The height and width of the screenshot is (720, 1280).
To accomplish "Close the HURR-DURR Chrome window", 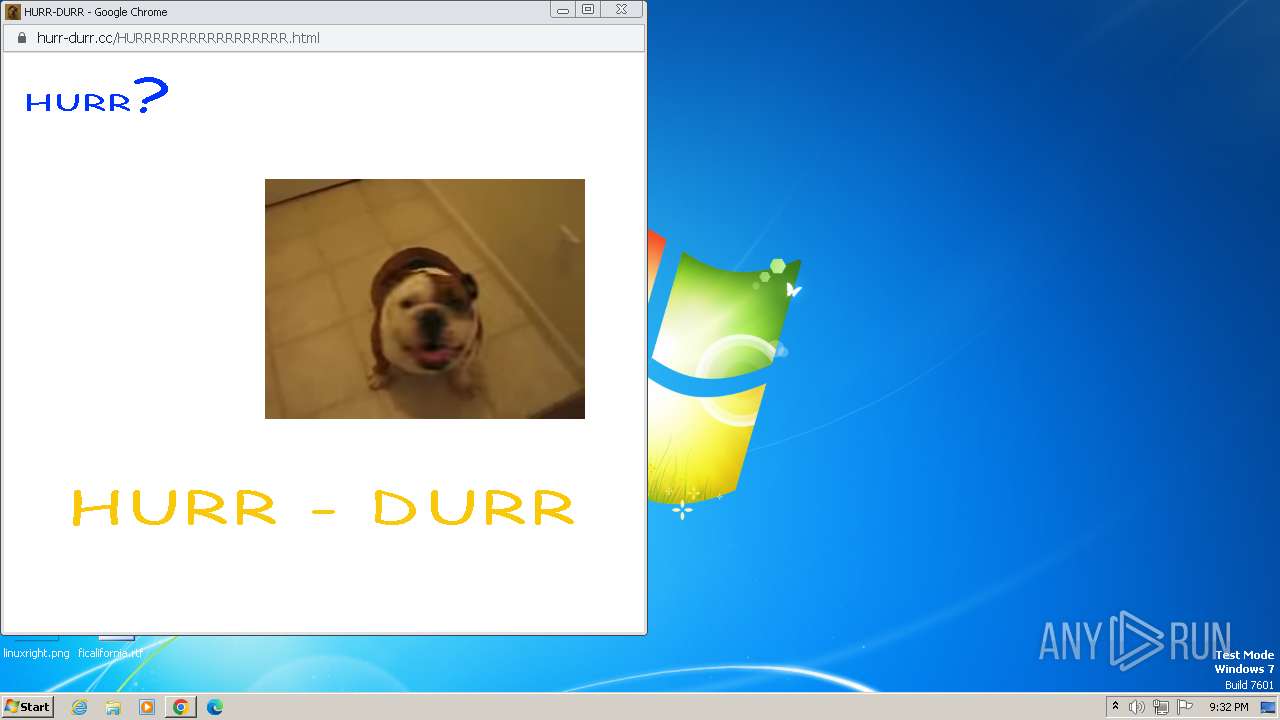I will click(621, 9).
